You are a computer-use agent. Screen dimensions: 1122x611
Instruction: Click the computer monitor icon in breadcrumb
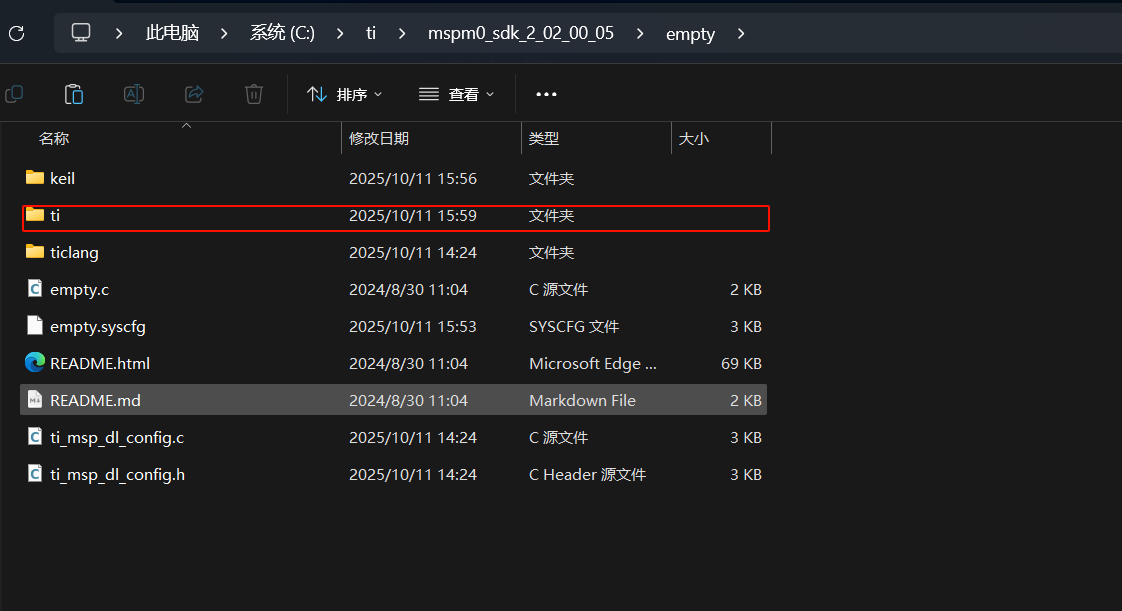(81, 33)
